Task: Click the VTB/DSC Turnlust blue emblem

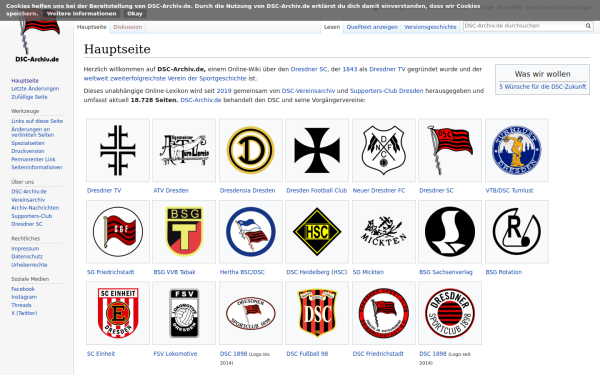Action: pyautogui.click(x=517, y=150)
